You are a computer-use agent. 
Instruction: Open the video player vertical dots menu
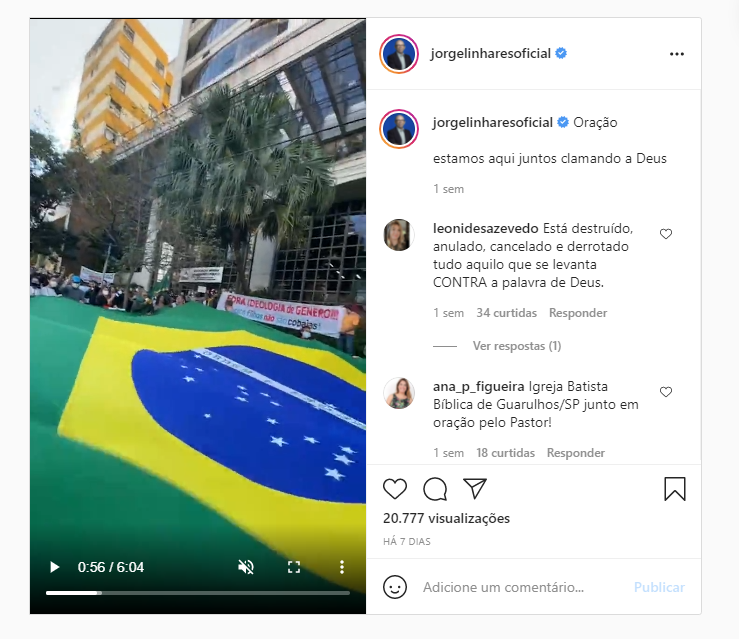[x=342, y=567]
